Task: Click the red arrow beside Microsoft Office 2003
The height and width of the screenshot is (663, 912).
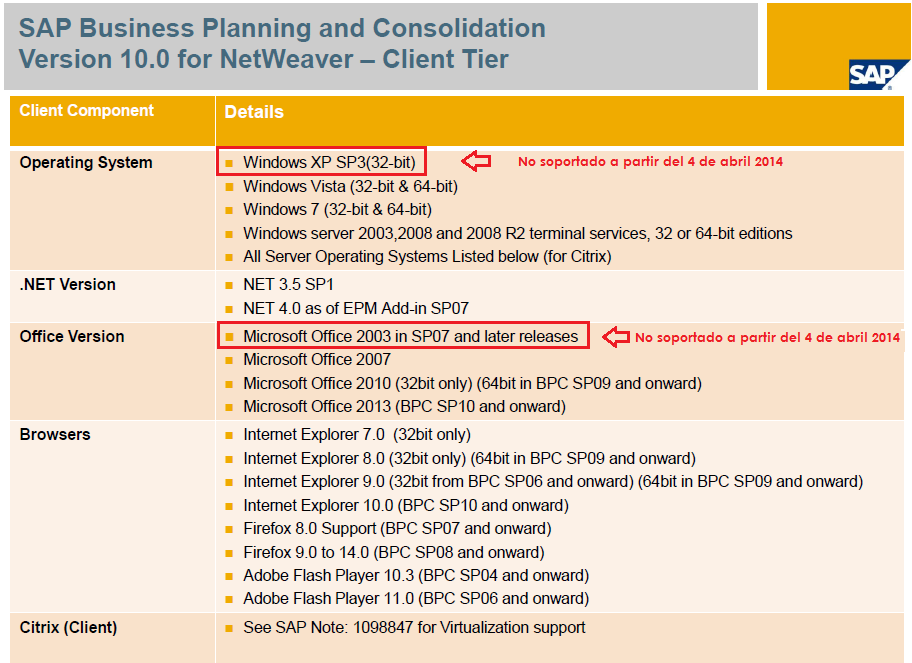Action: (615, 337)
